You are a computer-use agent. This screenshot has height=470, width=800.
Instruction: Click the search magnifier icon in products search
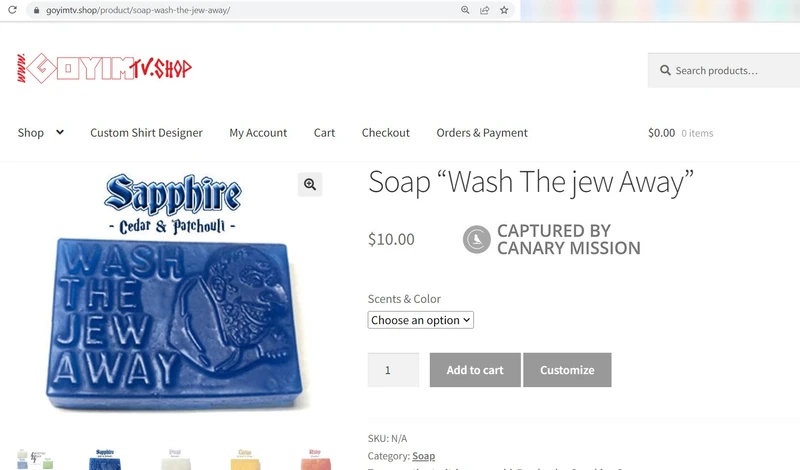665,71
